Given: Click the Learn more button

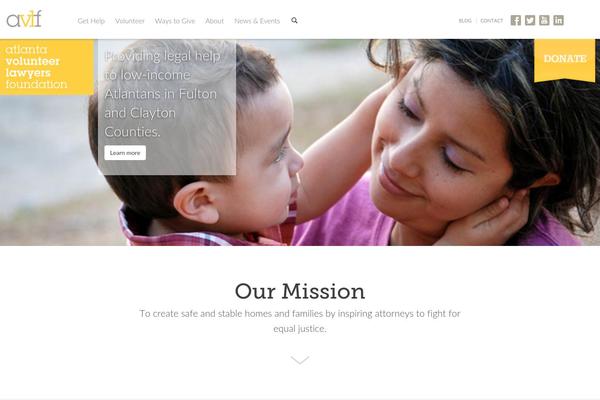Looking at the screenshot, I should (x=125, y=153).
